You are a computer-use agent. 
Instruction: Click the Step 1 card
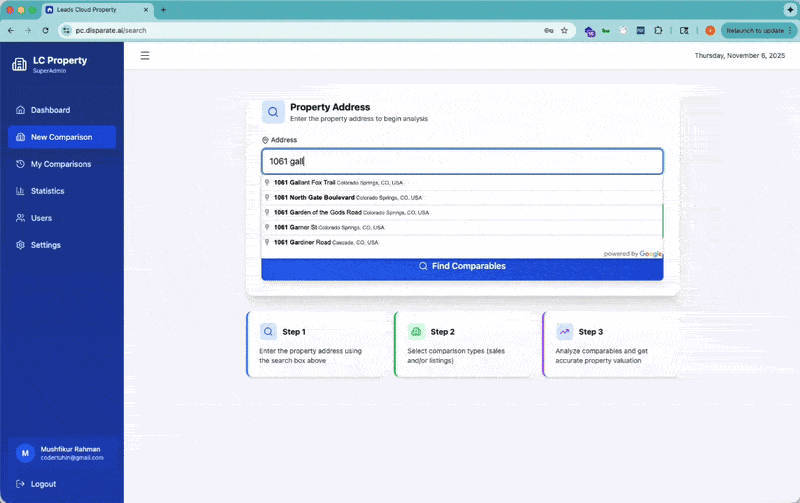pos(314,344)
